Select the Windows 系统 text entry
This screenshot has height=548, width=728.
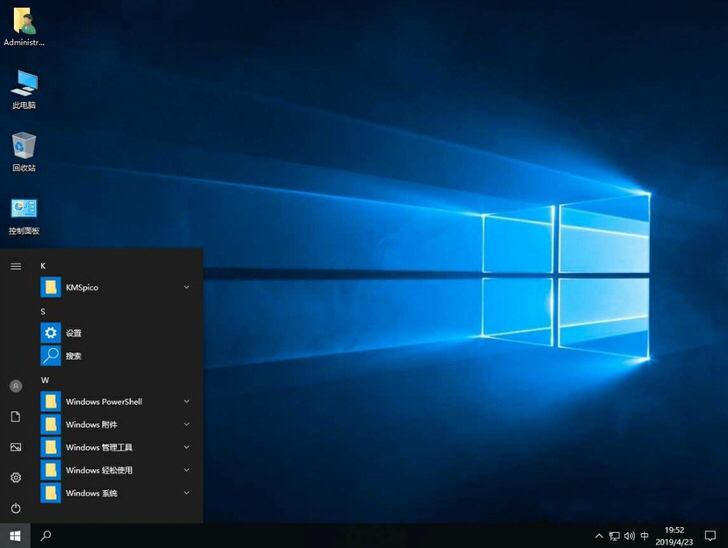[91, 493]
